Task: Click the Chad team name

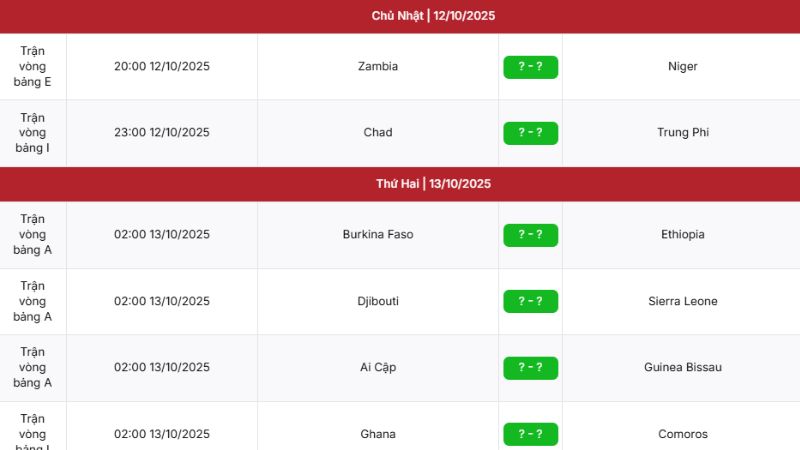Action: [x=378, y=133]
